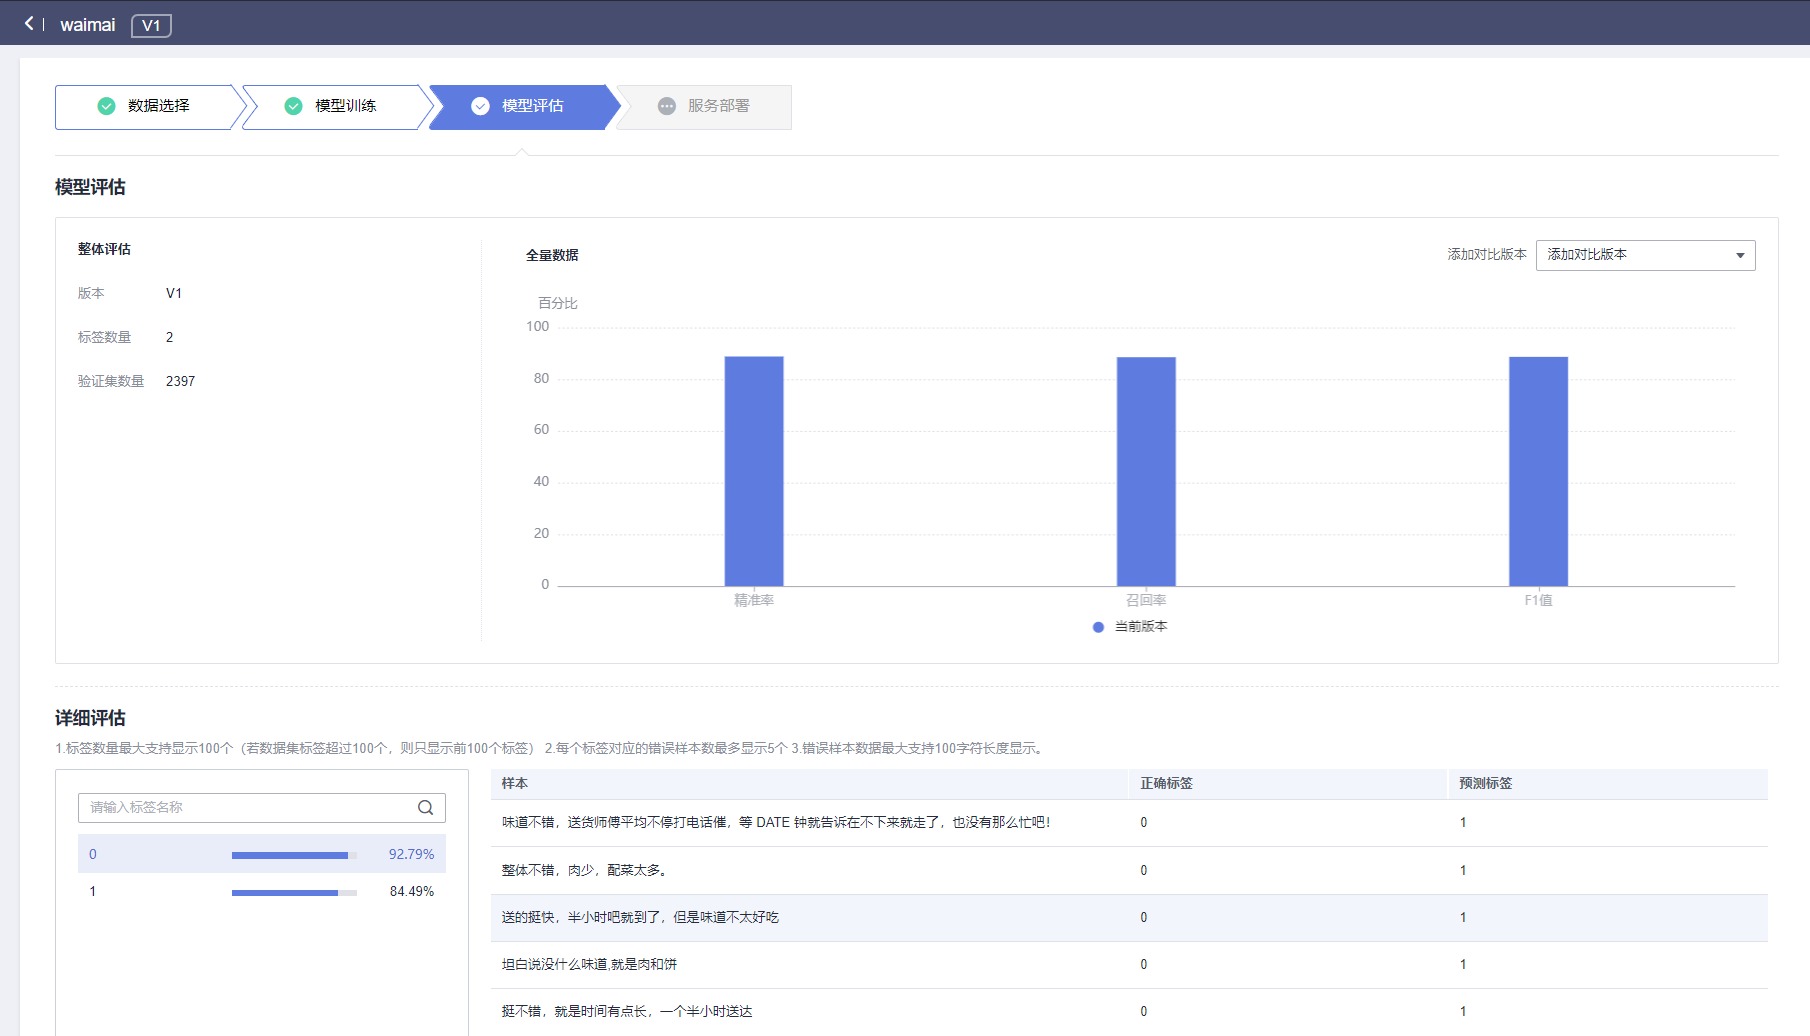Click the V1 version badge
This screenshot has height=1036, width=1810.
tap(151, 25)
